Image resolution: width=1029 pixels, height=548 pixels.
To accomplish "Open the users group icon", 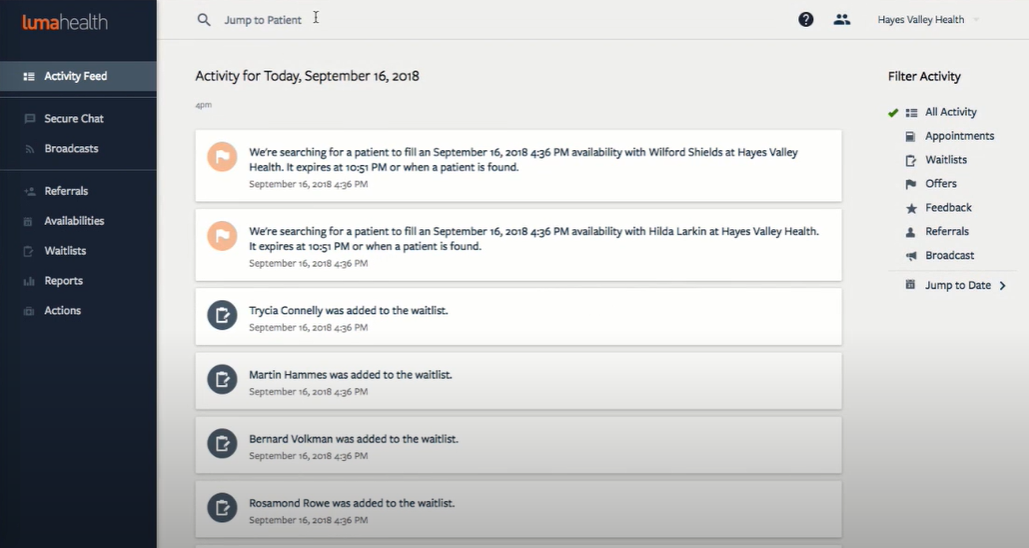I will point(842,19).
